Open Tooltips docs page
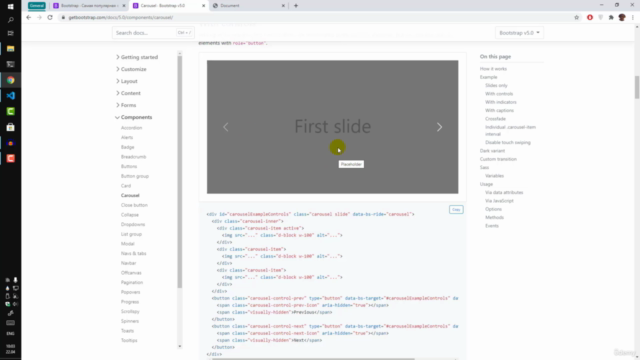Viewport: 640px width, 360px height. pyautogui.click(x=129, y=340)
